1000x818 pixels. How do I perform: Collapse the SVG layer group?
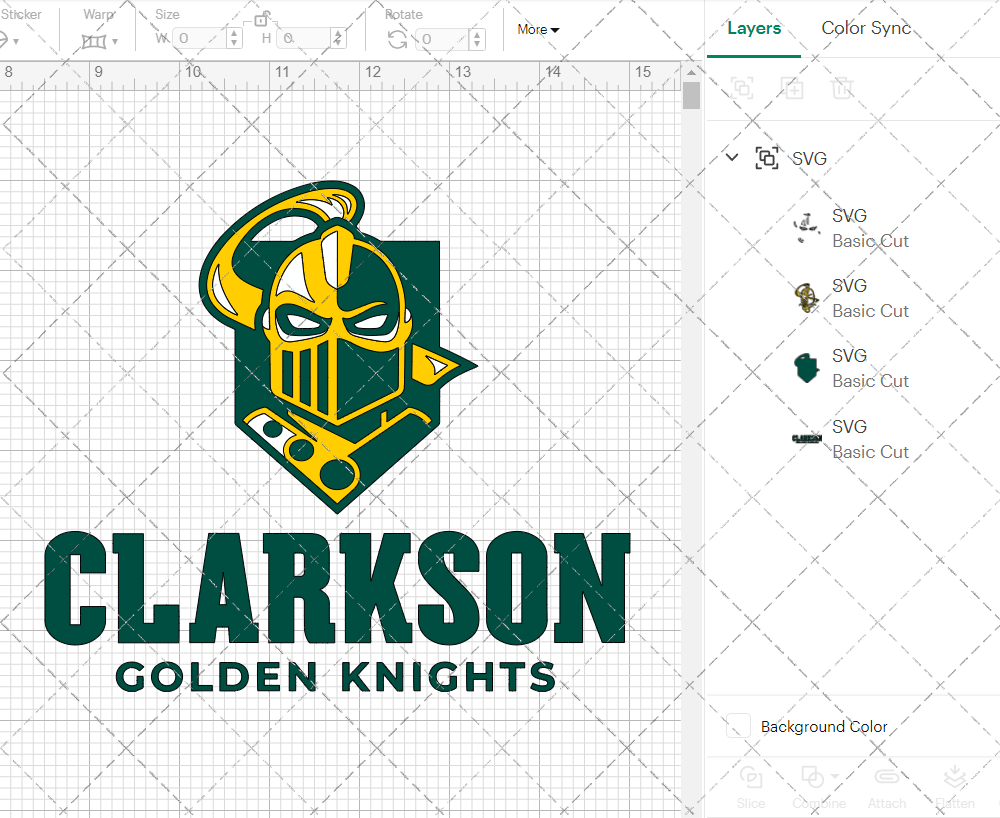[731, 157]
